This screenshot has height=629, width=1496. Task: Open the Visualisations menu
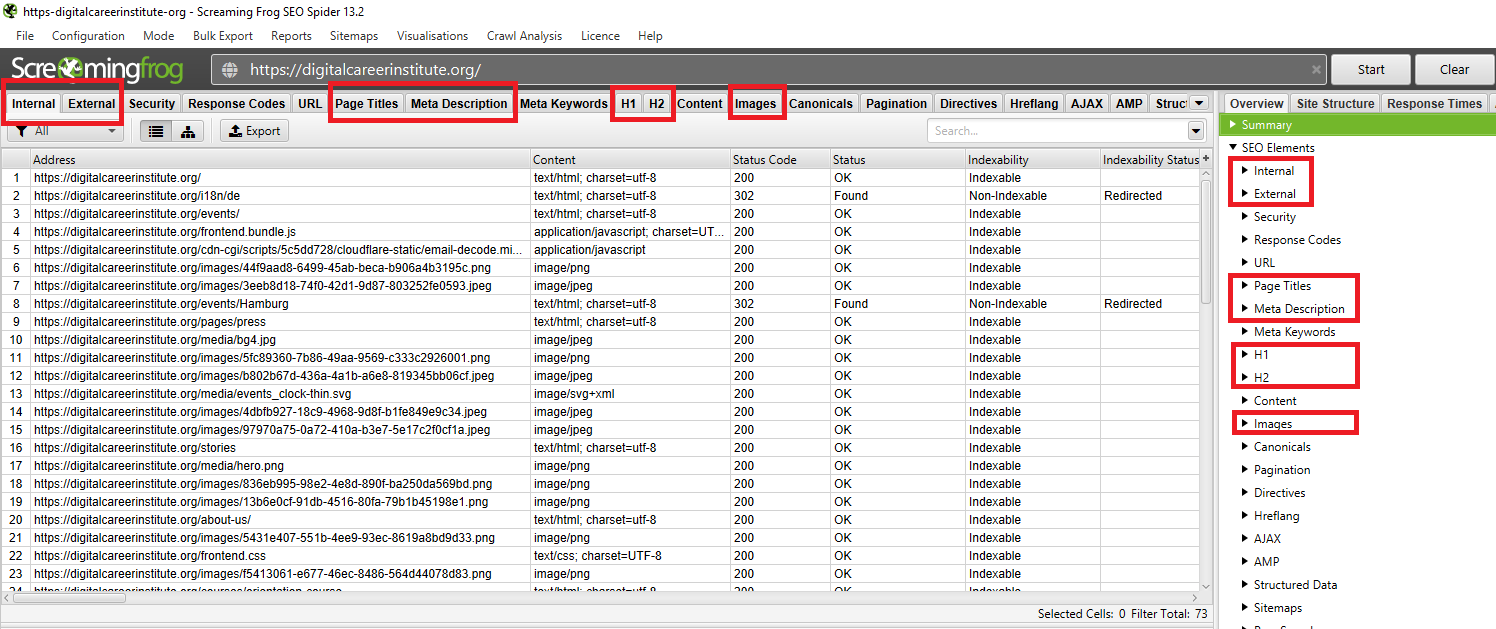[x=432, y=36]
